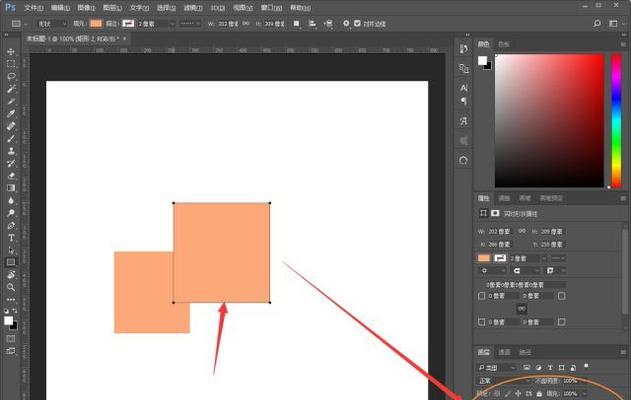Select the History Brush tool
The image size is (631, 400).
point(11,163)
